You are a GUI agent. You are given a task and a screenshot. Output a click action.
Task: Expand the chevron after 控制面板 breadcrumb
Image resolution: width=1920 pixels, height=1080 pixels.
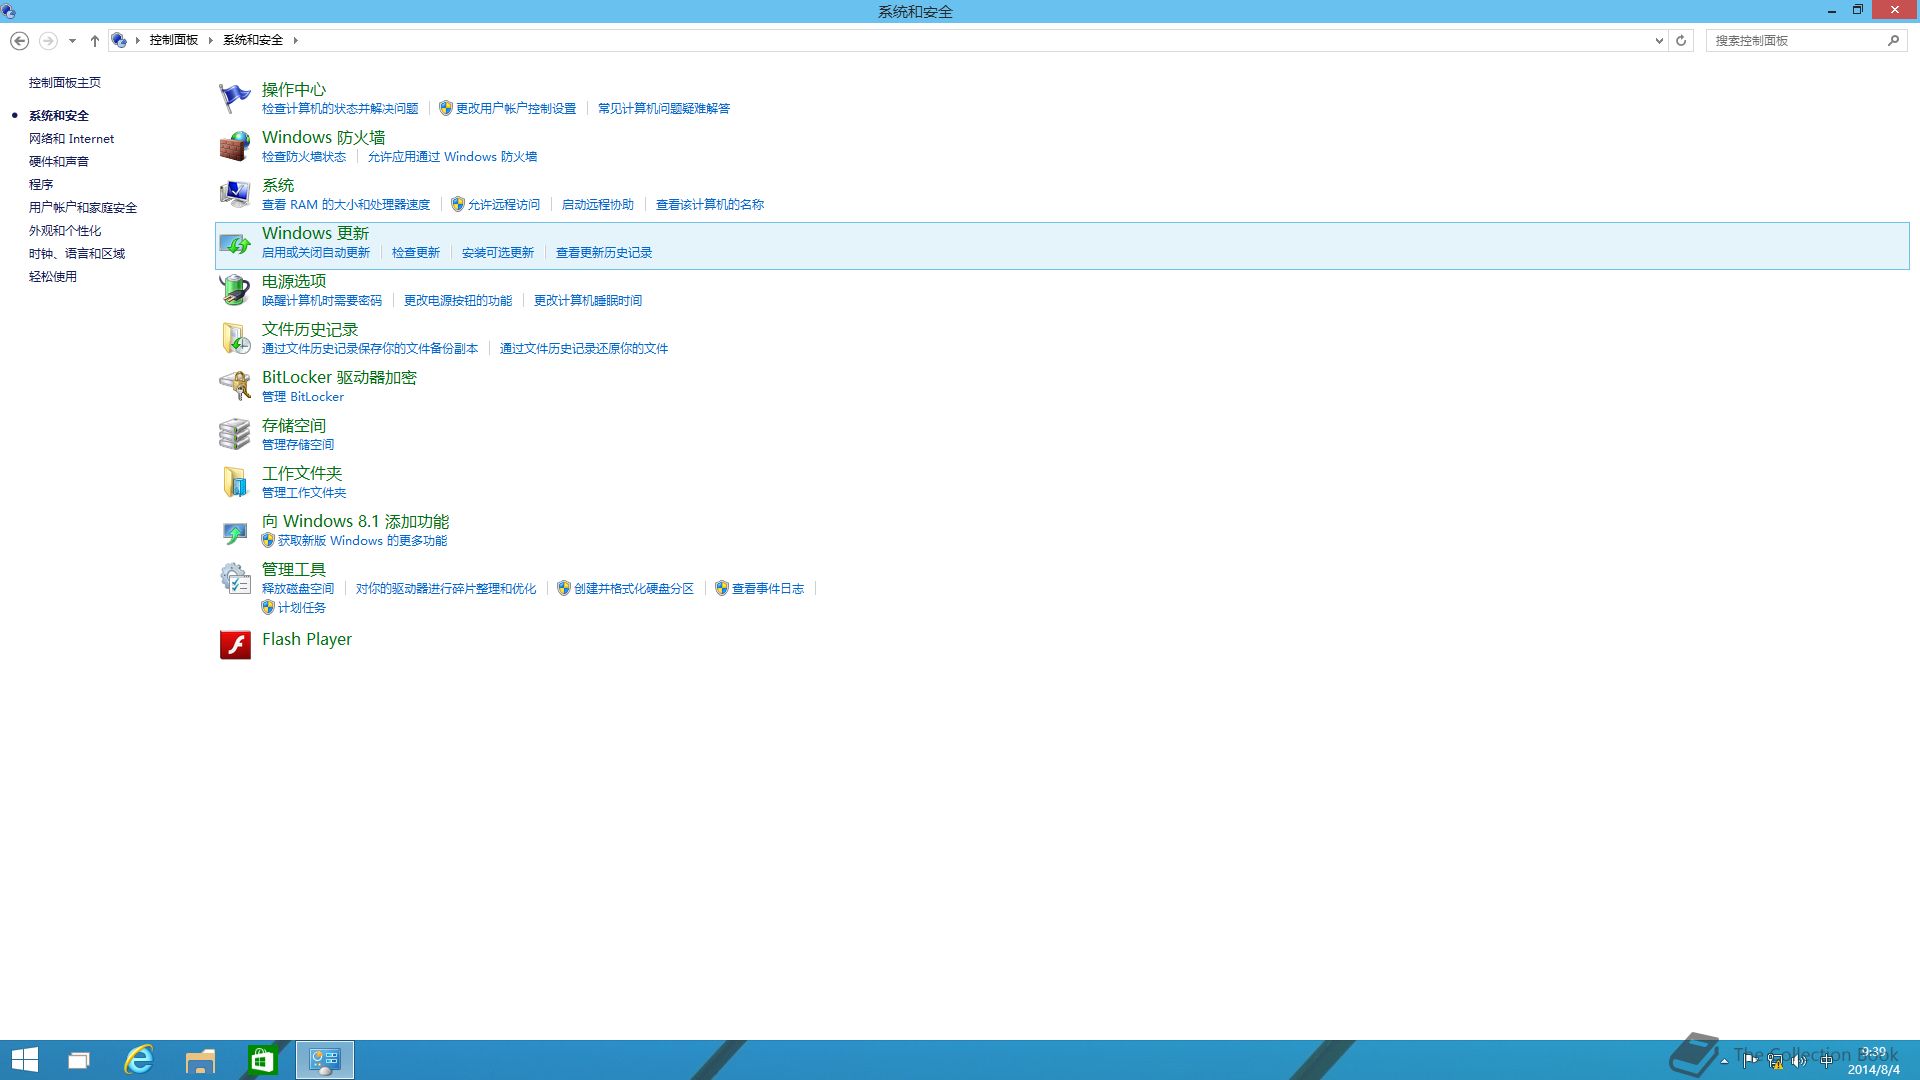coord(210,40)
